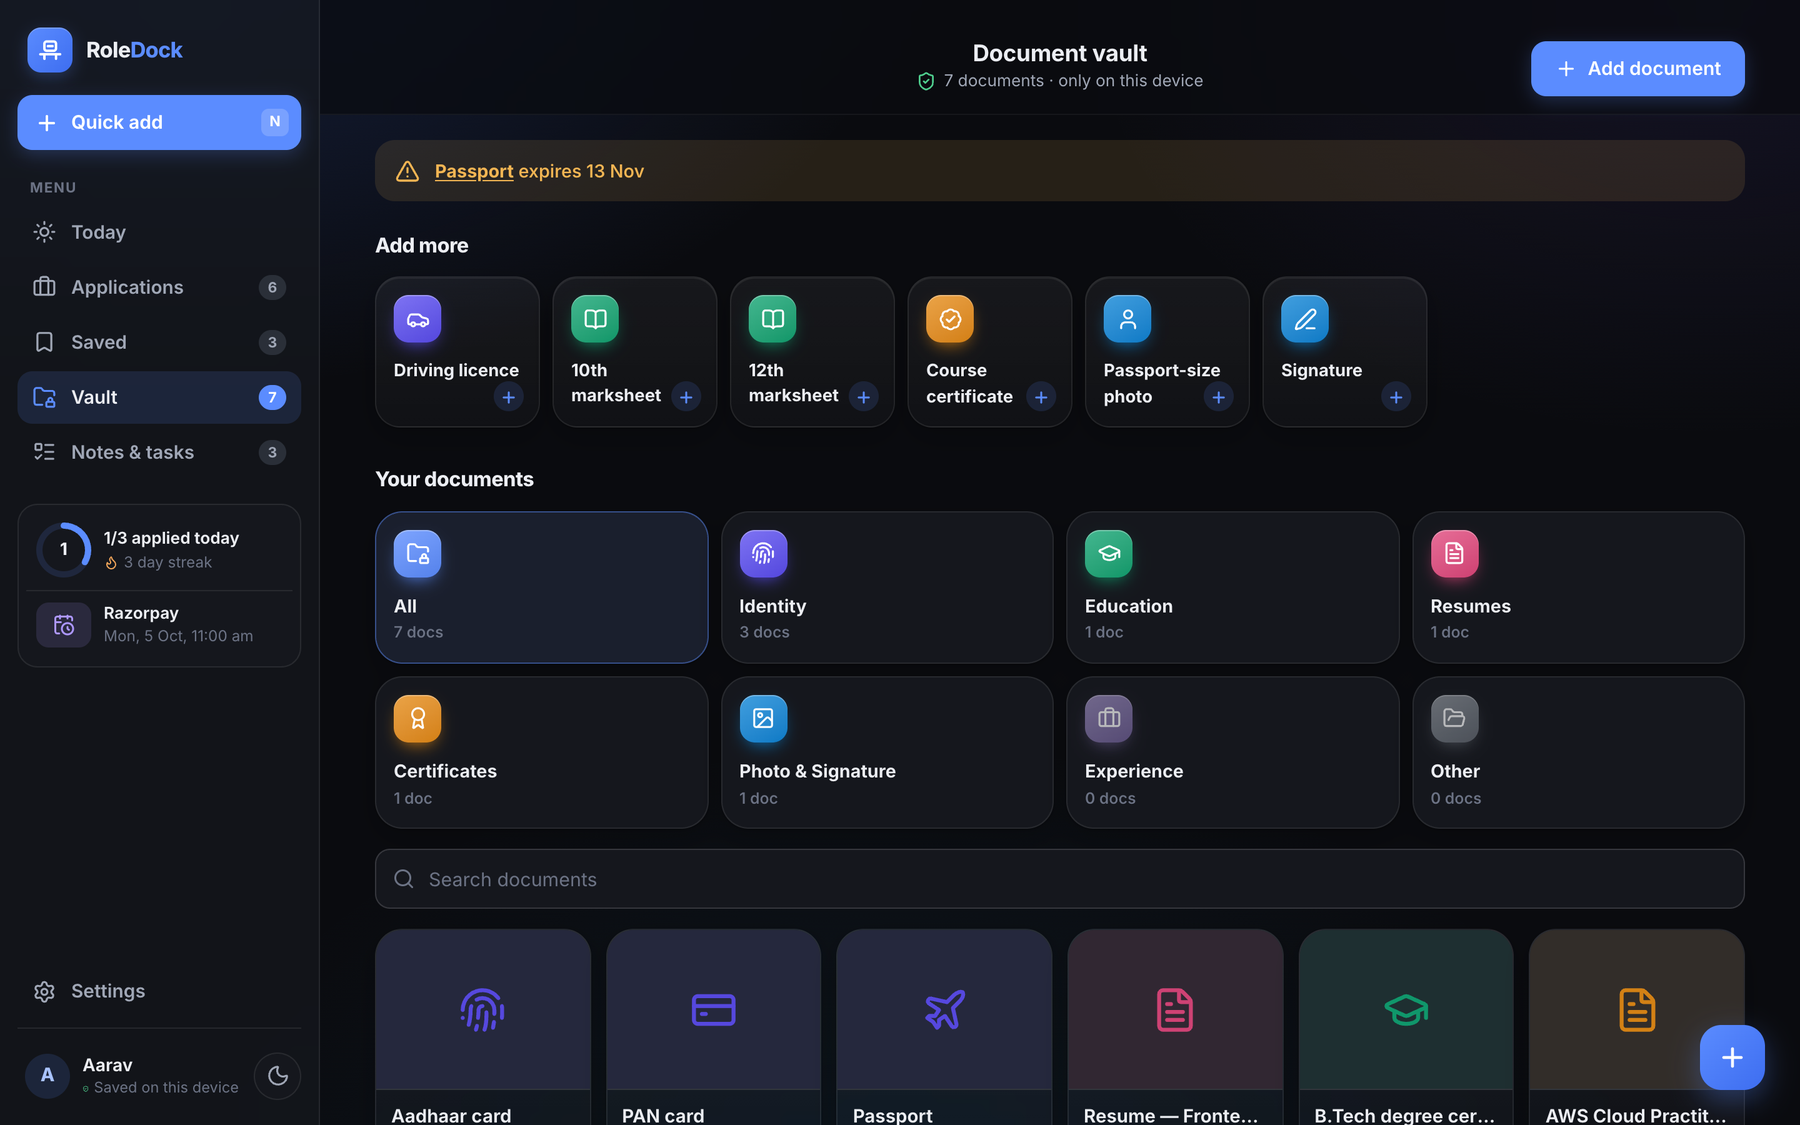
Task: Click the Add document button
Action: coord(1637,68)
